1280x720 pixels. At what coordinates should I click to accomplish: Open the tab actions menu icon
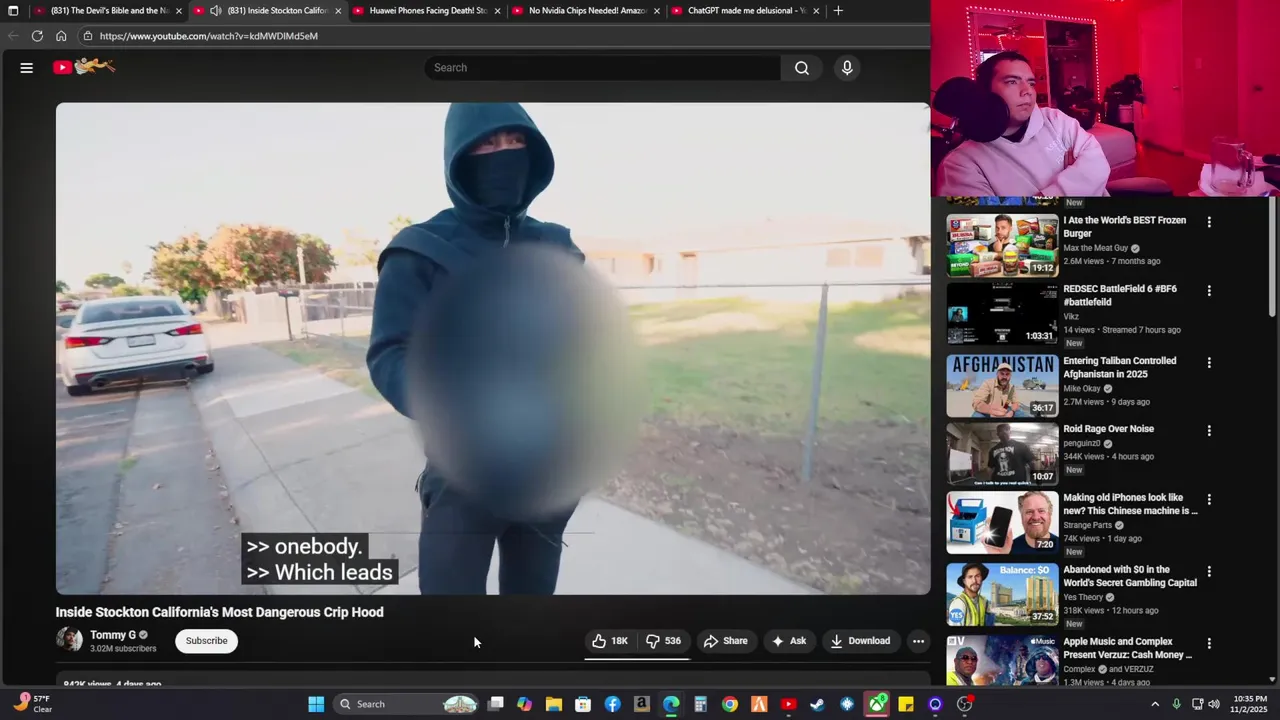13,11
